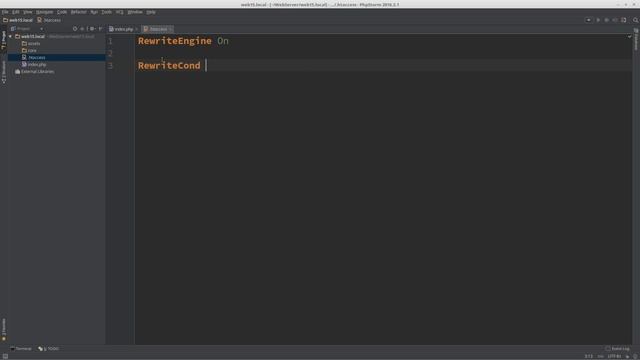Toggle the Structure tool window side tab
Image resolution: width=640 pixels, height=360 pixels.
(4, 72)
